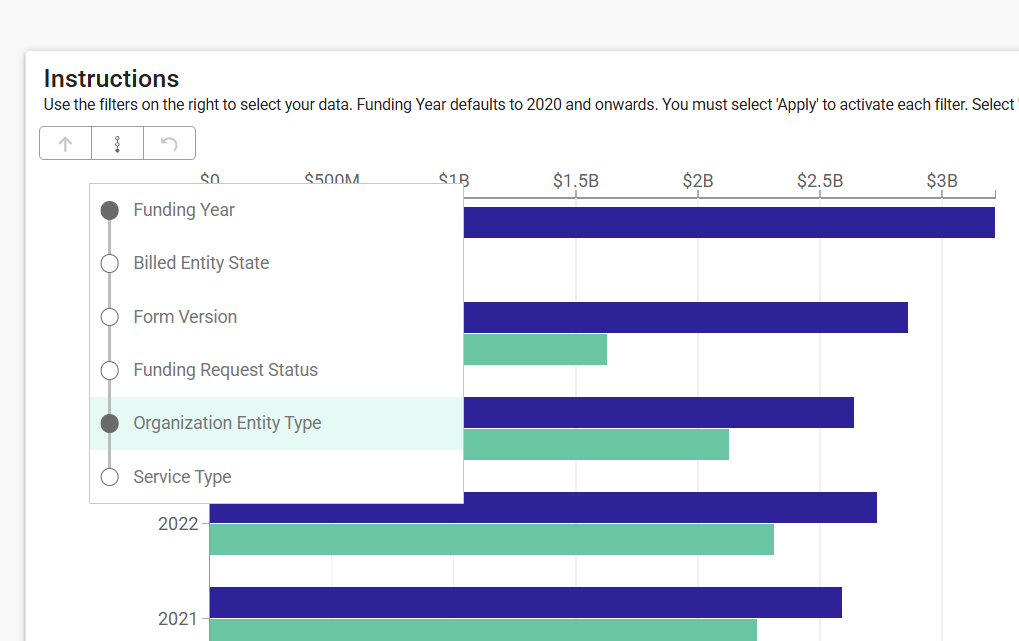Click the Billed Entity State text

[x=201, y=263]
